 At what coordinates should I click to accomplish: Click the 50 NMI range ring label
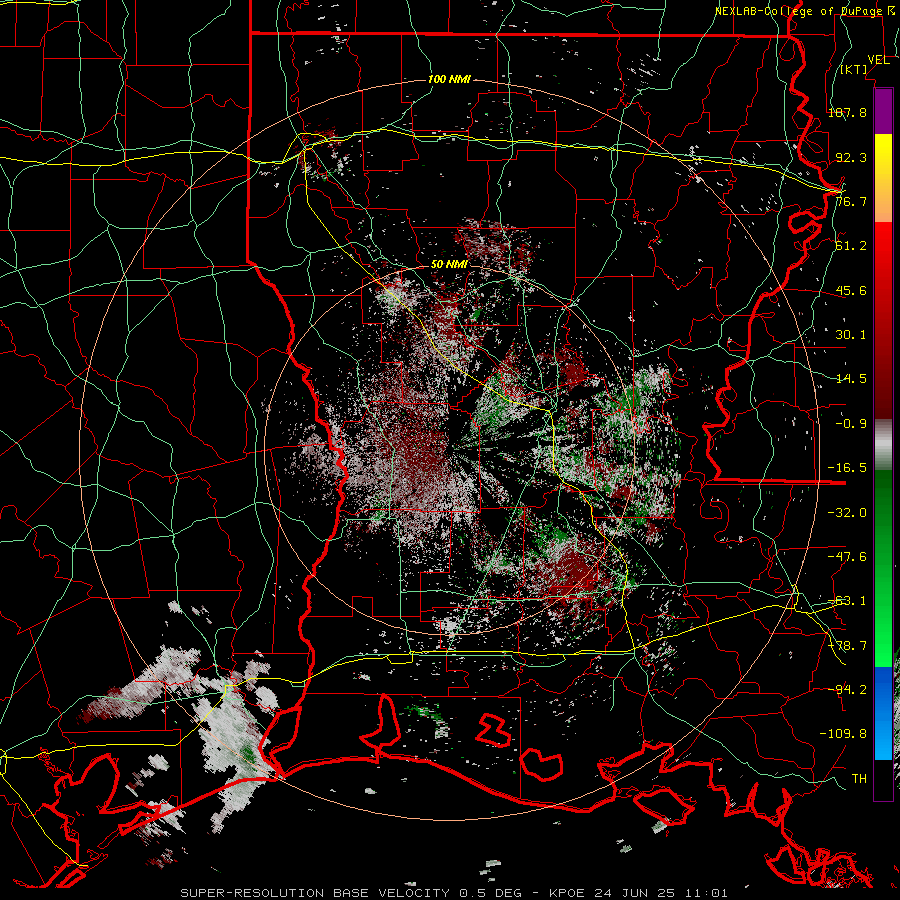(449, 264)
